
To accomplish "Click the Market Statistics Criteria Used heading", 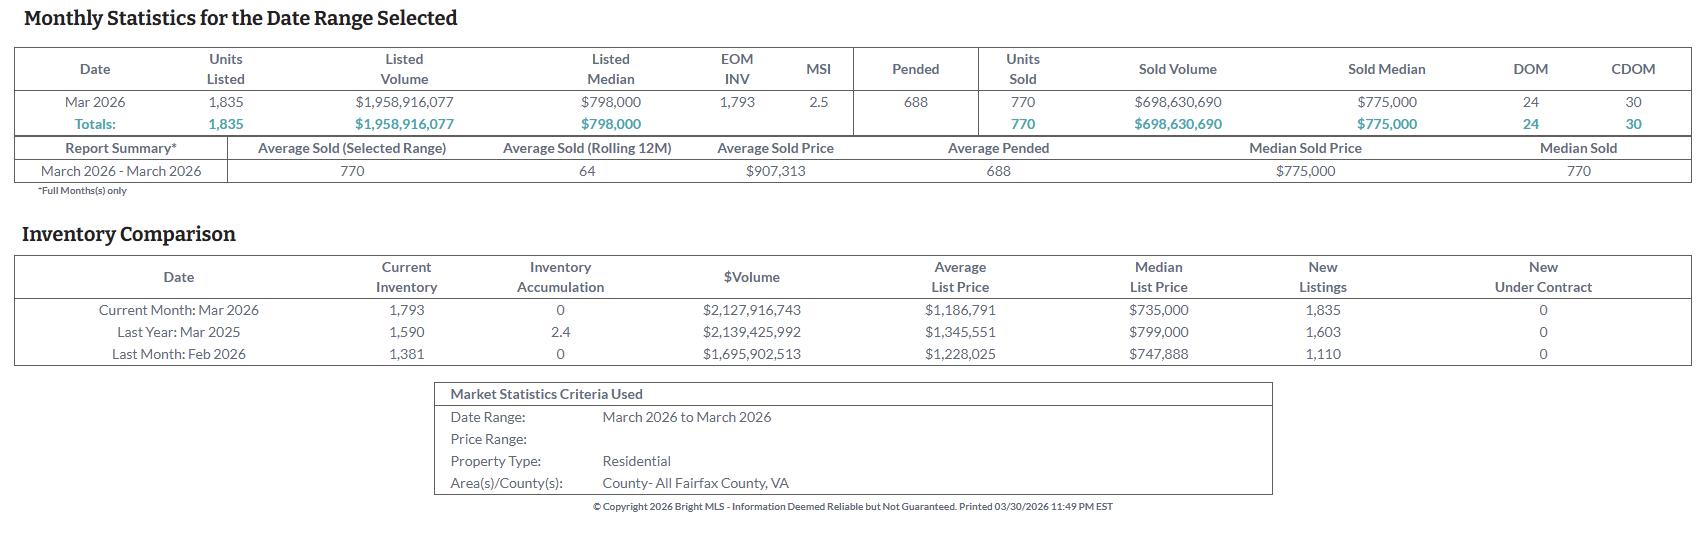I will 546,394.
